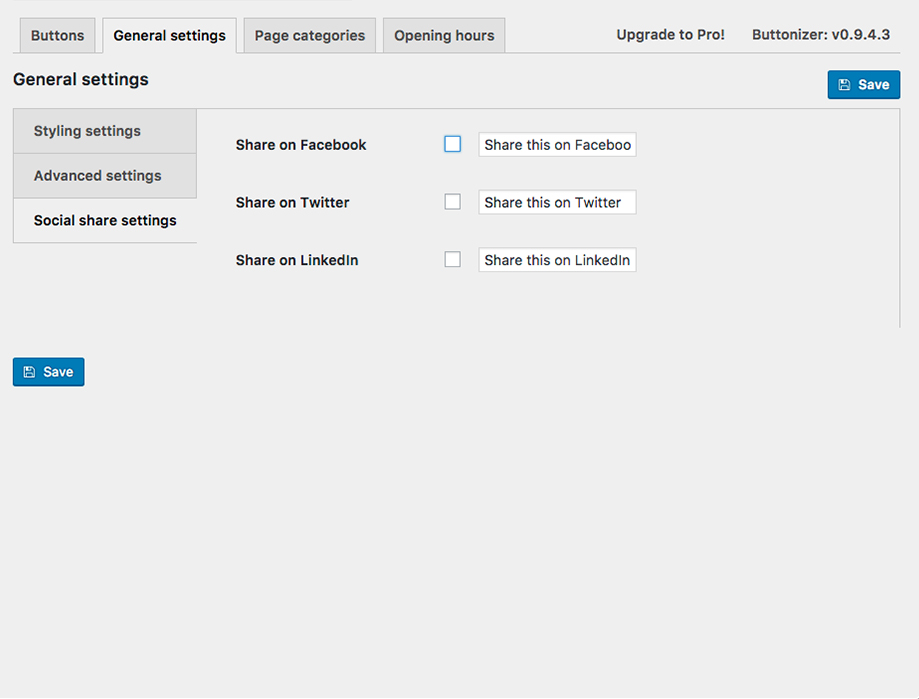Image resolution: width=919 pixels, height=699 pixels.
Task: Edit the LinkedIn share text field
Action: pos(557,261)
